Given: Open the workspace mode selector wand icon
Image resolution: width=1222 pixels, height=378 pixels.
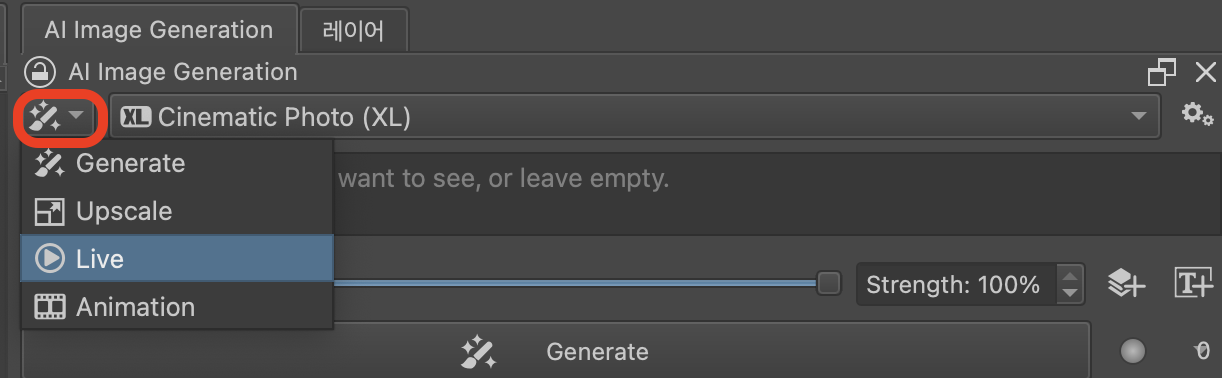Looking at the screenshot, I should (56, 118).
